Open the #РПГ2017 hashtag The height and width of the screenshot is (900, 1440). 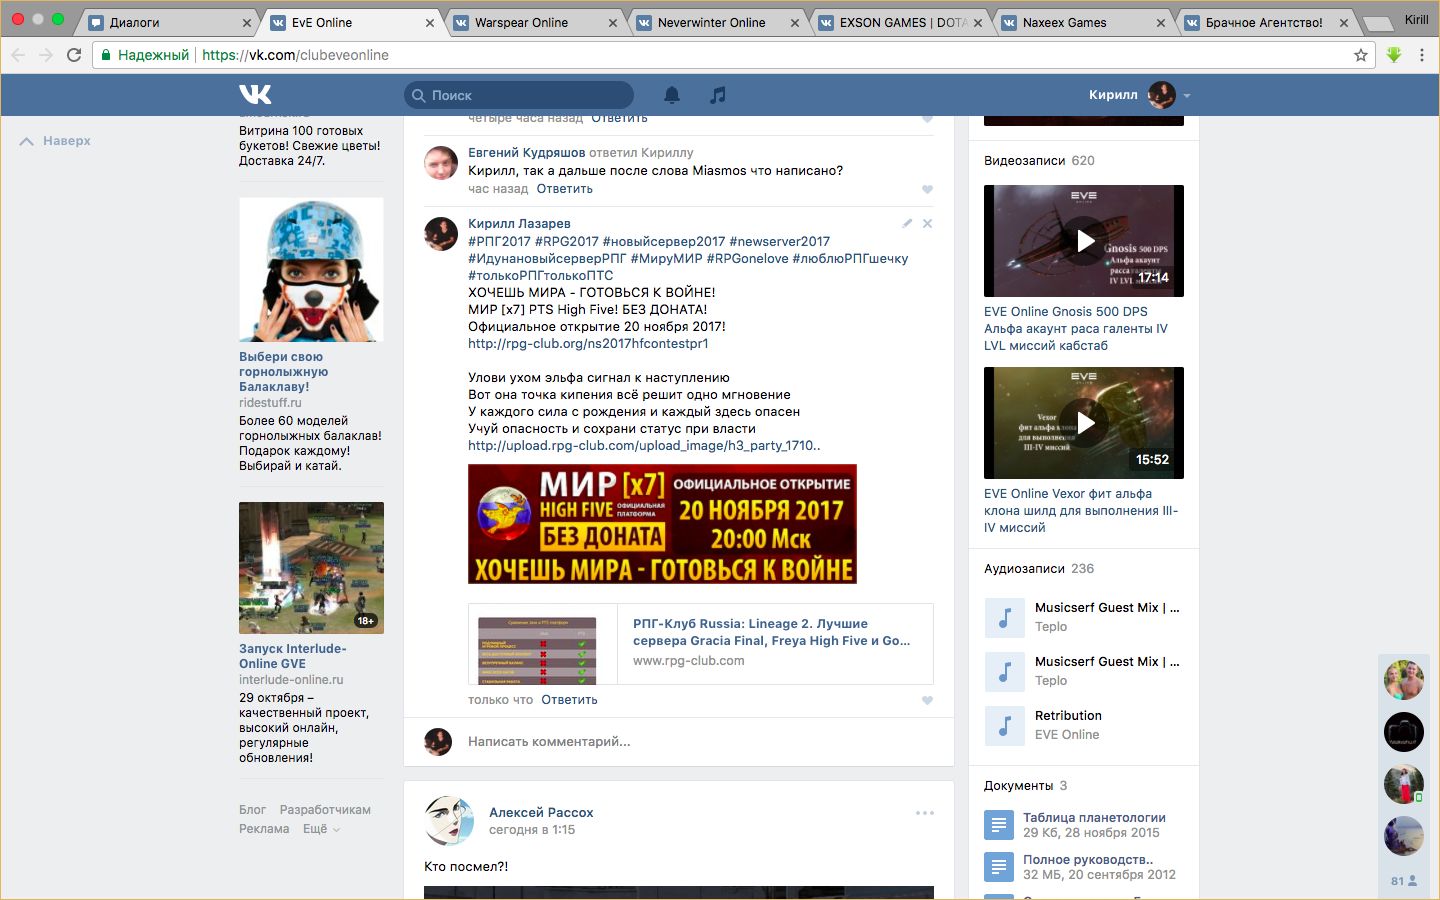499,241
